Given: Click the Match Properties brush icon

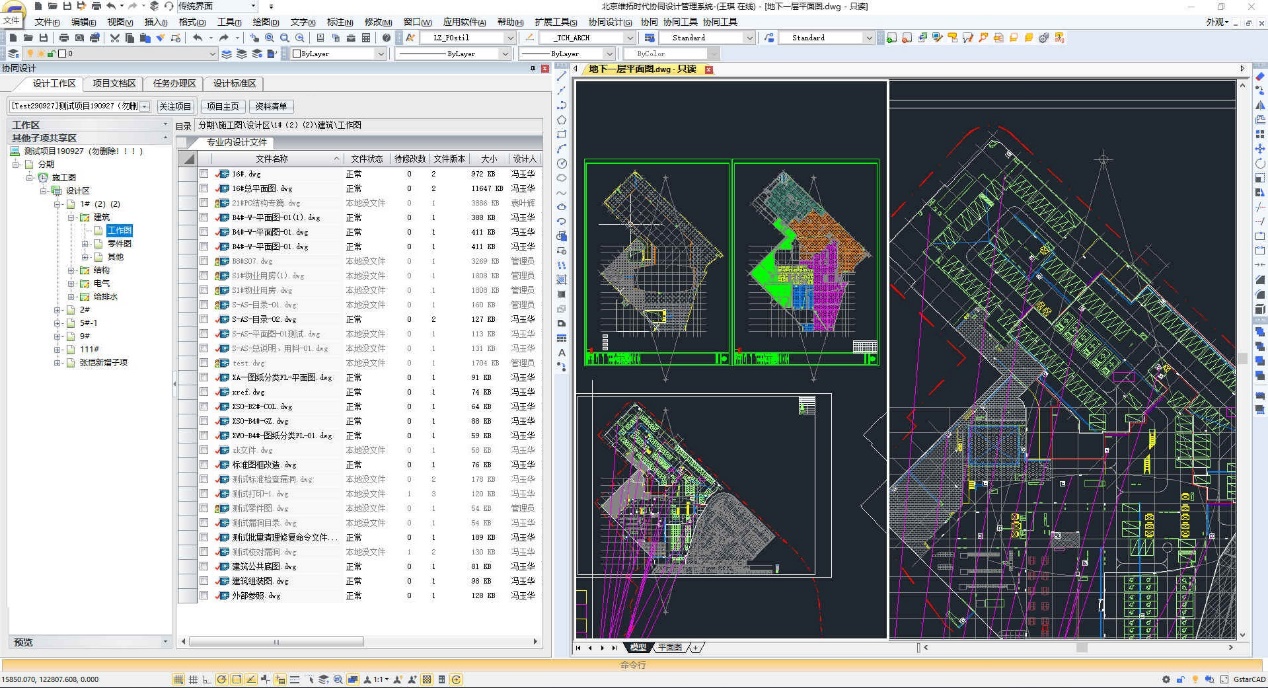Looking at the screenshot, I should coord(160,38).
